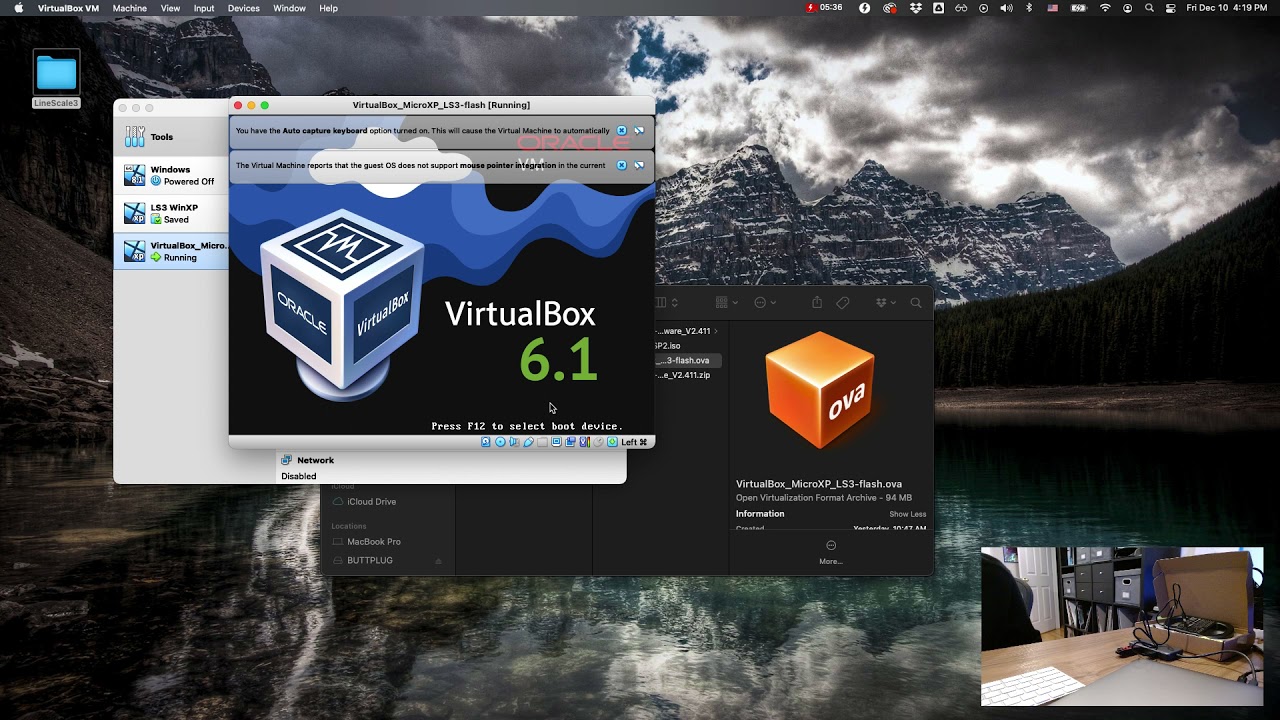Click the More button in Finder preview
The width and height of the screenshot is (1280, 720).
[x=831, y=552]
